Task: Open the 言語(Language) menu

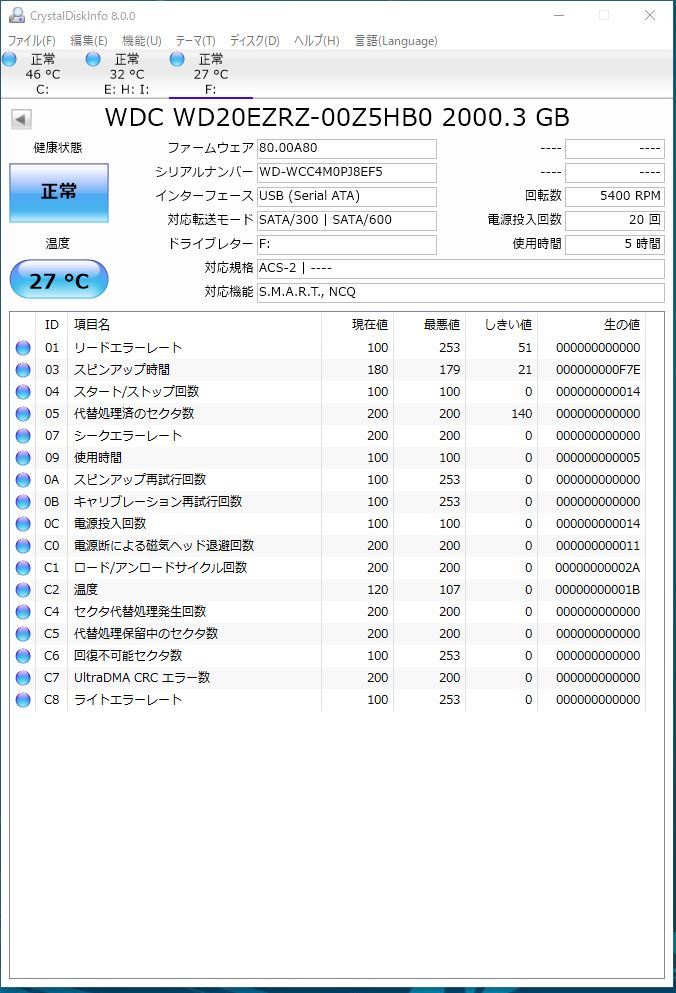Action: coord(396,41)
